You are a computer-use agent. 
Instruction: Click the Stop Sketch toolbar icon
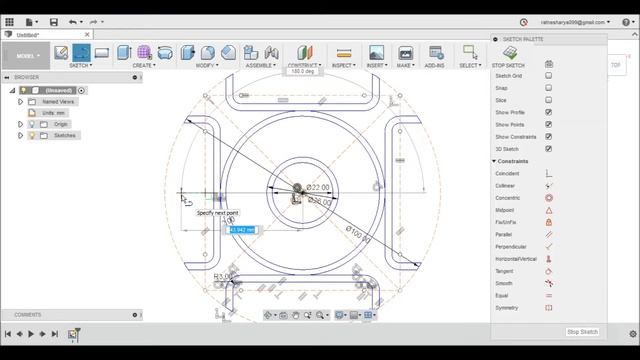[x=510, y=53]
